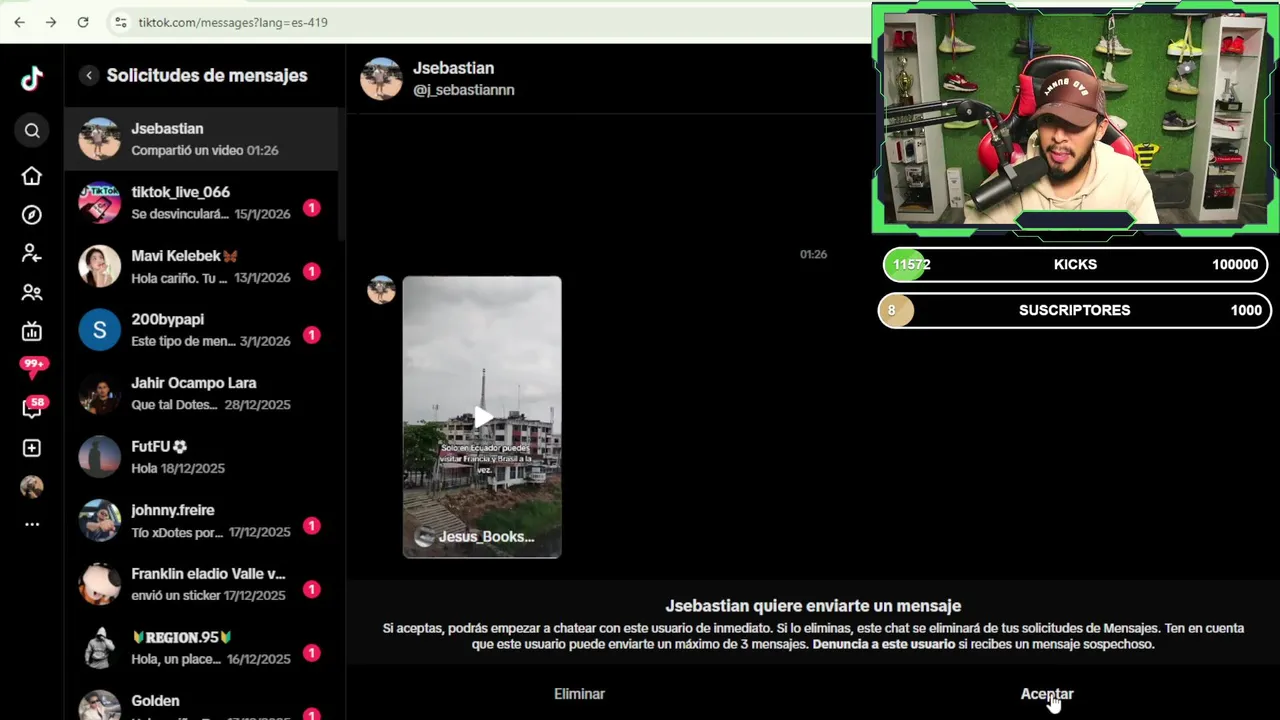The height and width of the screenshot is (720, 1280).
Task: Open the Explore compass icon
Action: pyautogui.click(x=32, y=215)
